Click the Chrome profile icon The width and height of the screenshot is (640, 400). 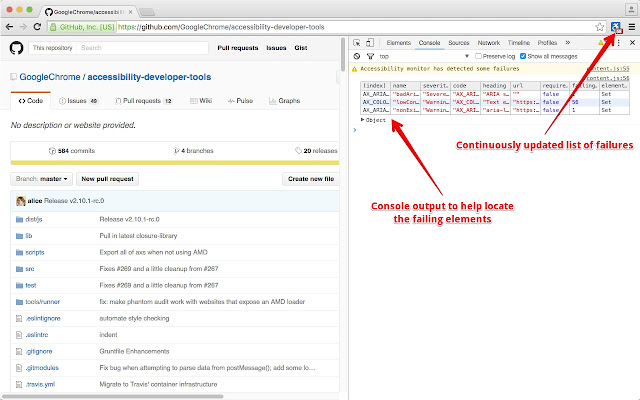click(631, 9)
